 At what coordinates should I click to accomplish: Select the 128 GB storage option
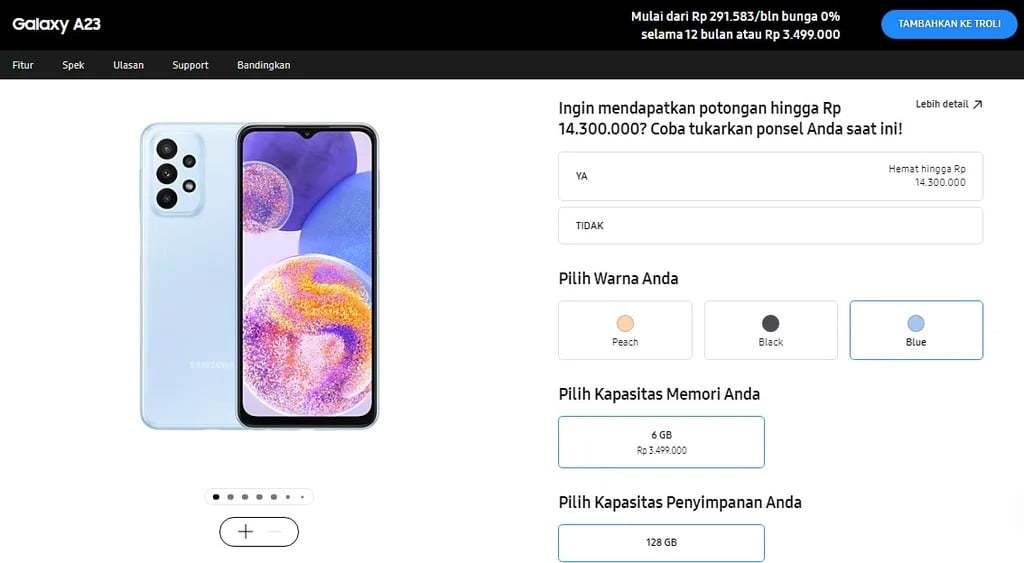tap(661, 543)
